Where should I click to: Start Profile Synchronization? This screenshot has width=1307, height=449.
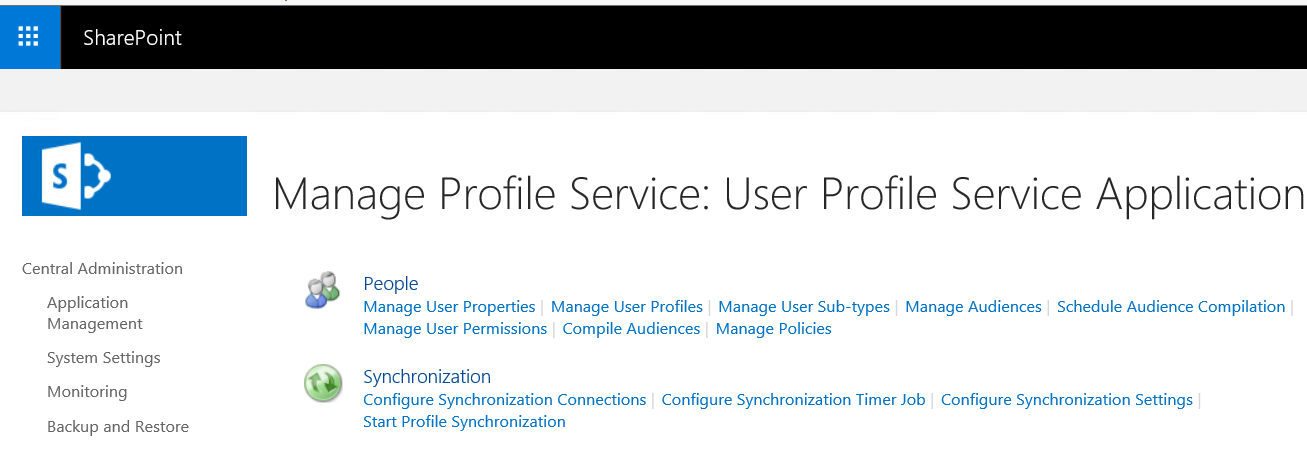coord(464,422)
